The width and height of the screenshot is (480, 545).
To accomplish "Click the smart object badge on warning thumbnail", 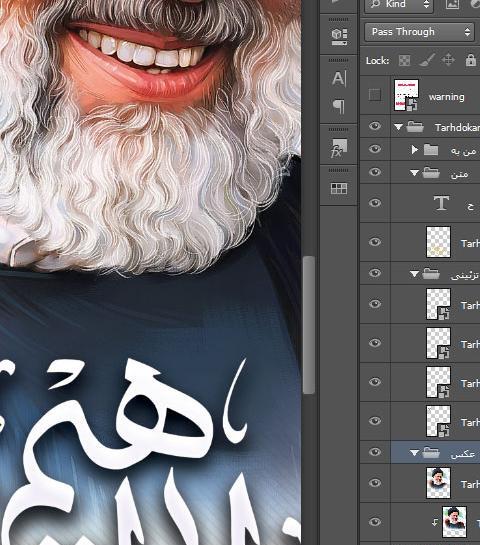I will pos(412,105).
